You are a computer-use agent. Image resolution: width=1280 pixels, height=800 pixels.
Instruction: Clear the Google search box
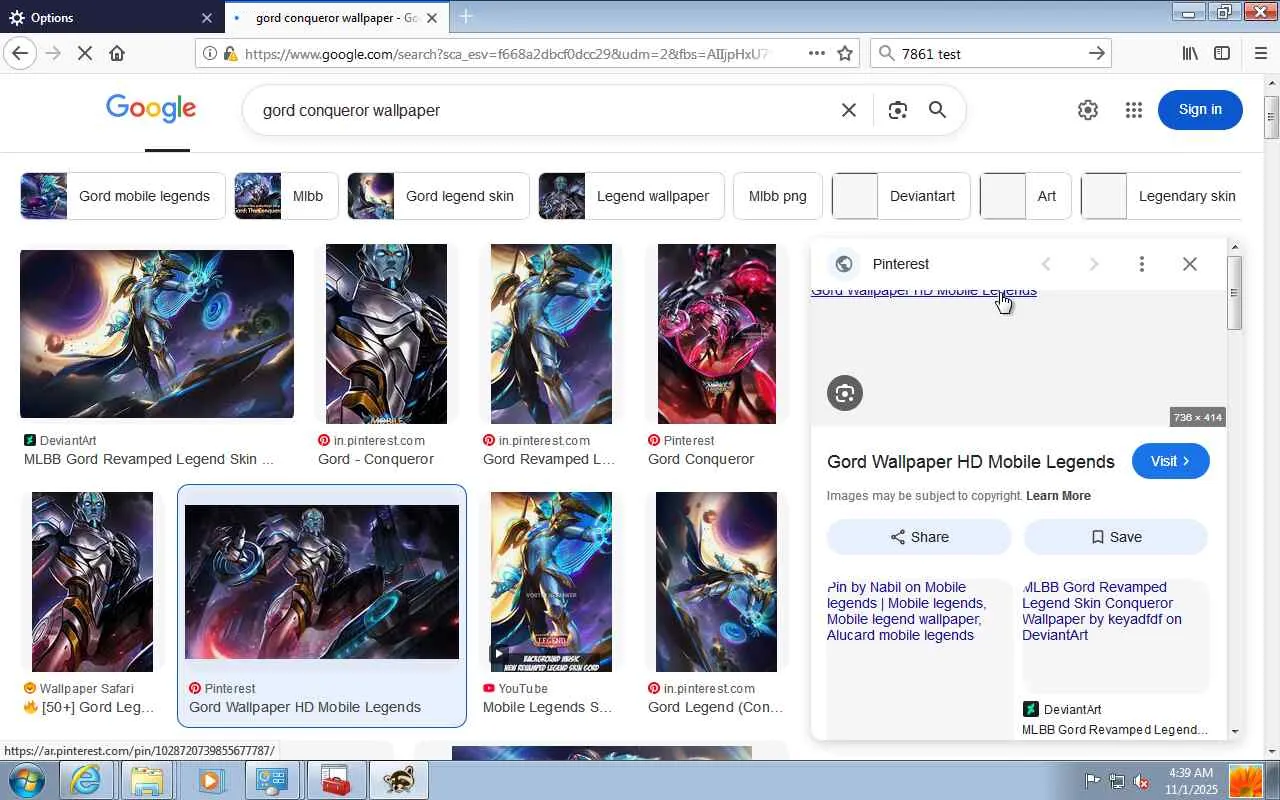click(849, 110)
